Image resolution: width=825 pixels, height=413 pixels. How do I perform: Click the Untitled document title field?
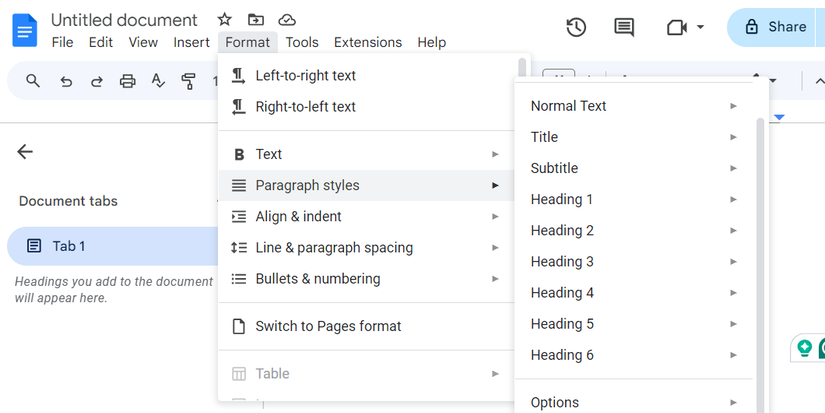(124, 20)
